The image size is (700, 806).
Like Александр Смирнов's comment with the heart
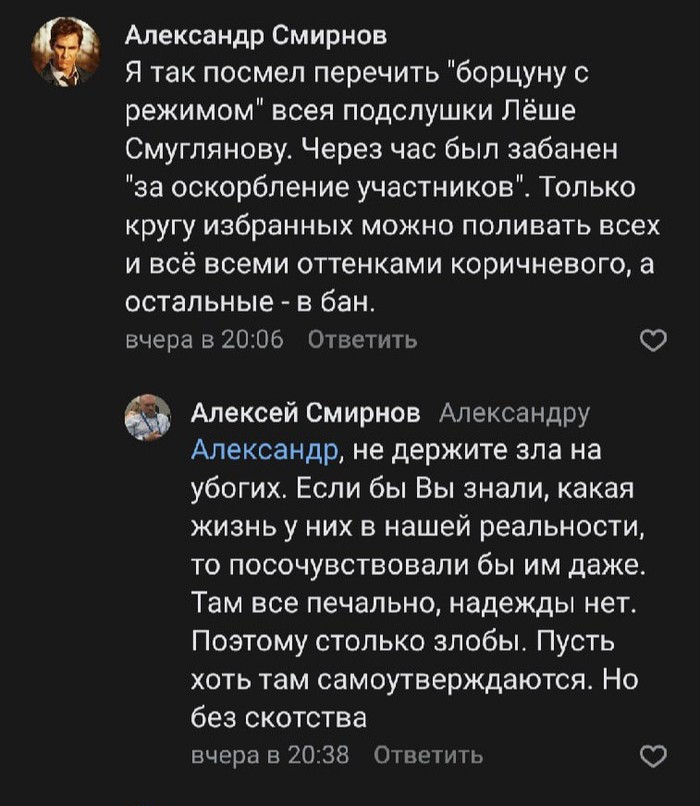tap(652, 341)
